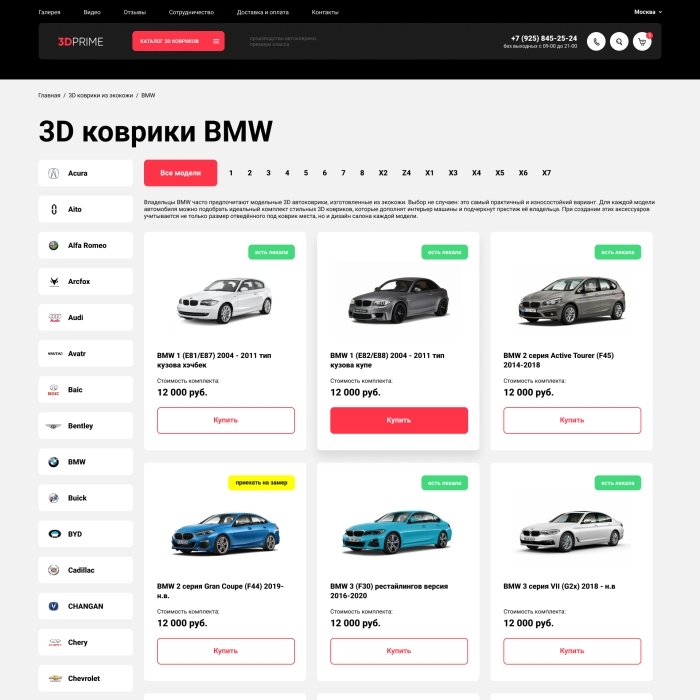Click the Buick brand logo
This screenshot has height=700, width=700.
[54, 498]
